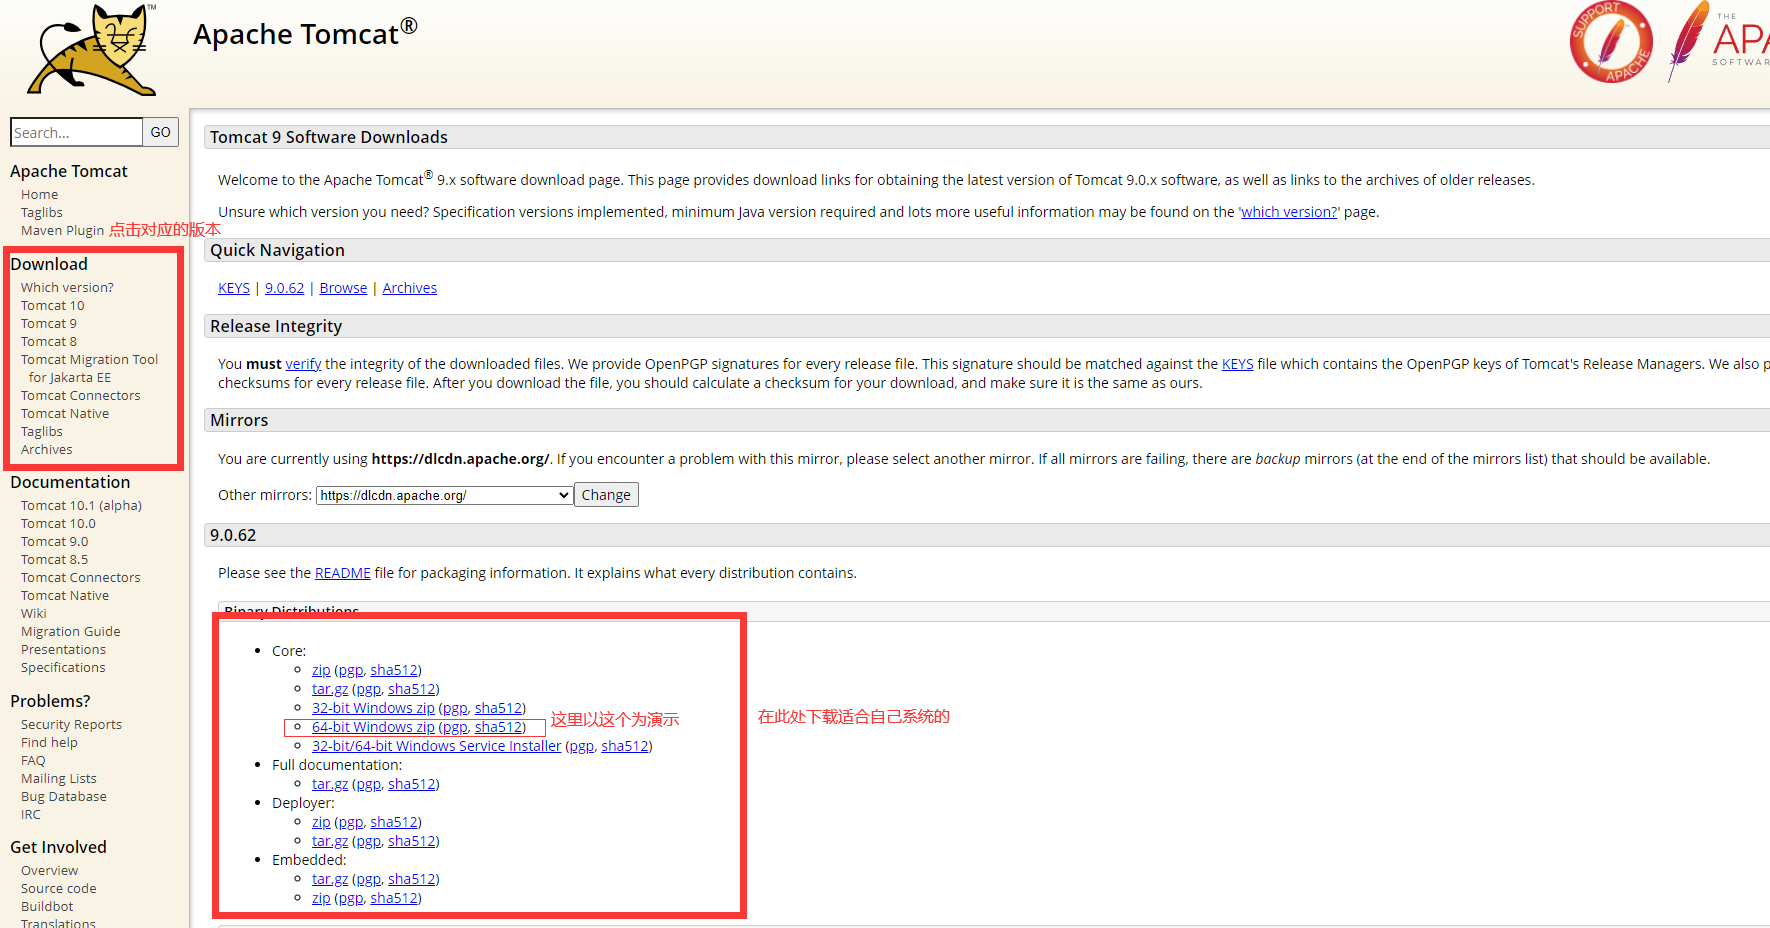This screenshot has width=1770, height=928.
Task: Click Archives in Quick Navigation
Action: tap(410, 288)
